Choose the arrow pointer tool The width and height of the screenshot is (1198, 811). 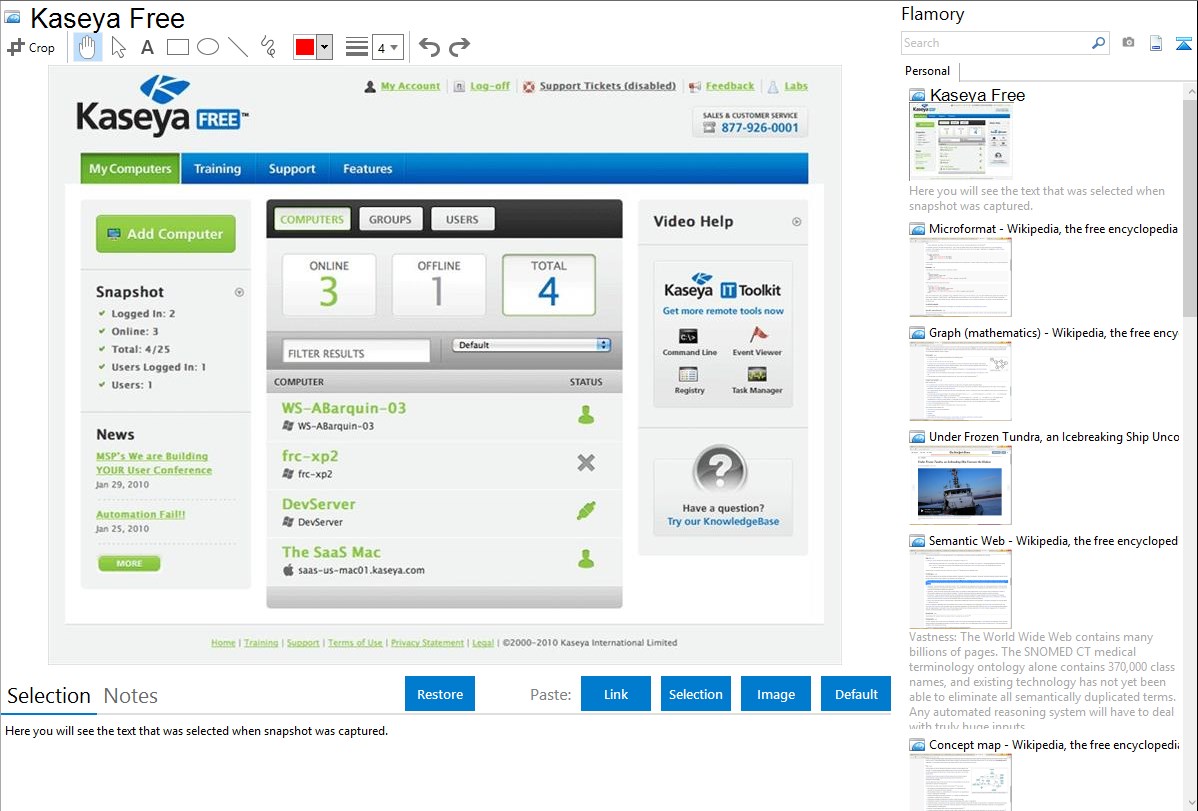pos(118,47)
